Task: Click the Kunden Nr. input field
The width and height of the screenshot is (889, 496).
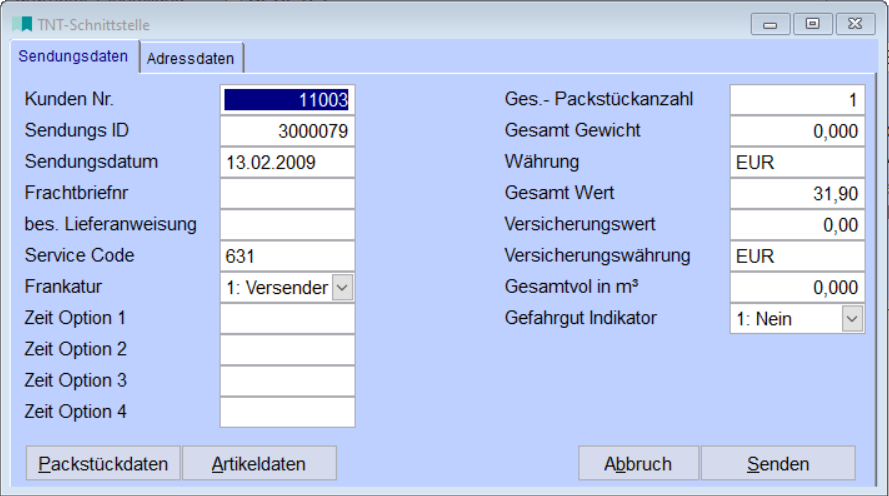Action: 287,100
